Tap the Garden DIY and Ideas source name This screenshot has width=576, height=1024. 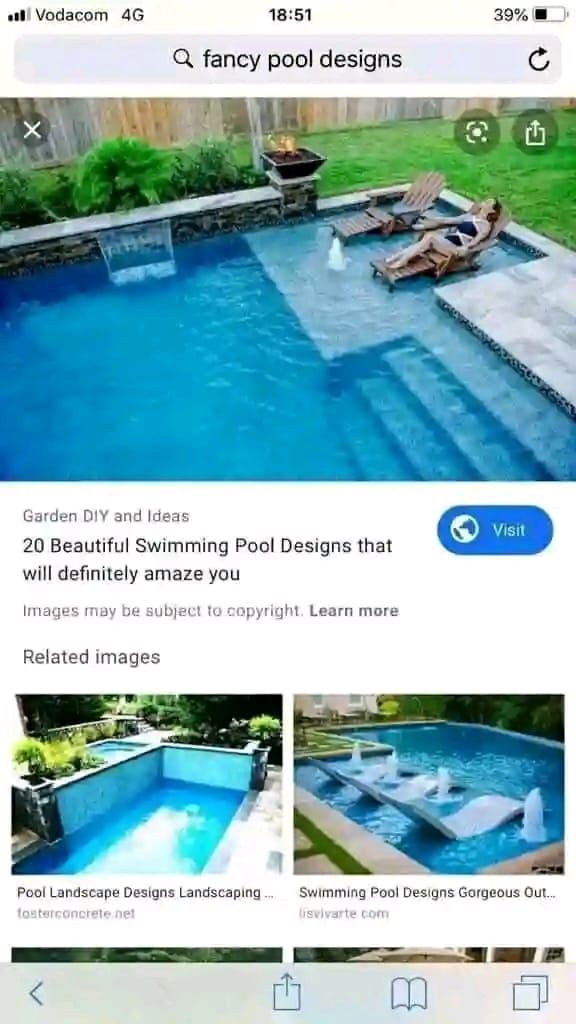[106, 516]
